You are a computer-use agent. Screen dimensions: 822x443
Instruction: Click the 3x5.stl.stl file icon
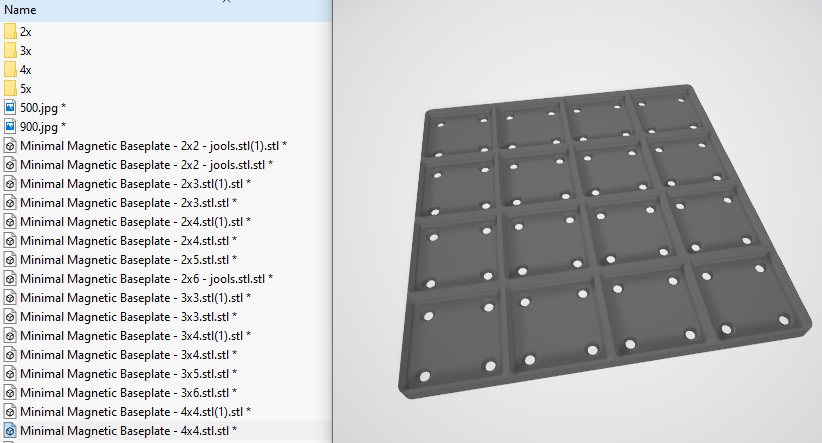(x=10, y=373)
